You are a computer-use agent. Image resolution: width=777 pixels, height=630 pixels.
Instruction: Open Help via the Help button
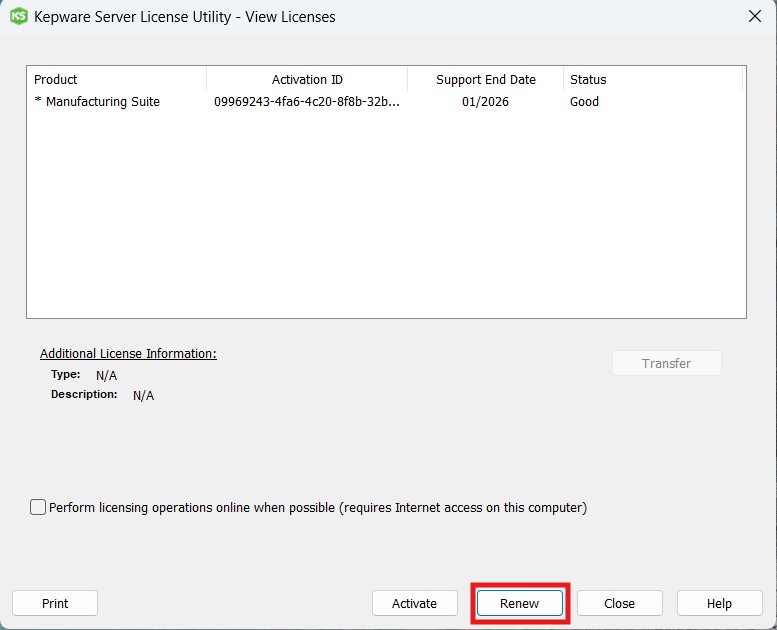tap(719, 603)
